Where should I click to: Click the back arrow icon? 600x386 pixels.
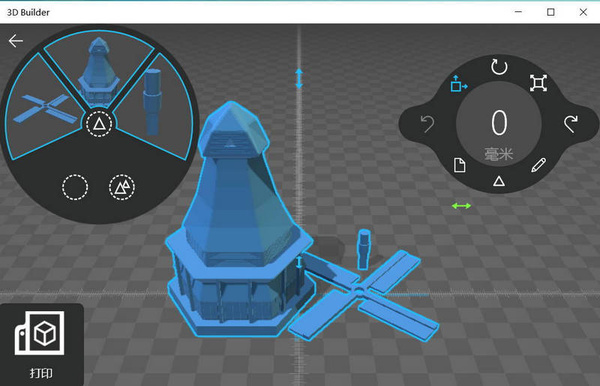pos(16,41)
